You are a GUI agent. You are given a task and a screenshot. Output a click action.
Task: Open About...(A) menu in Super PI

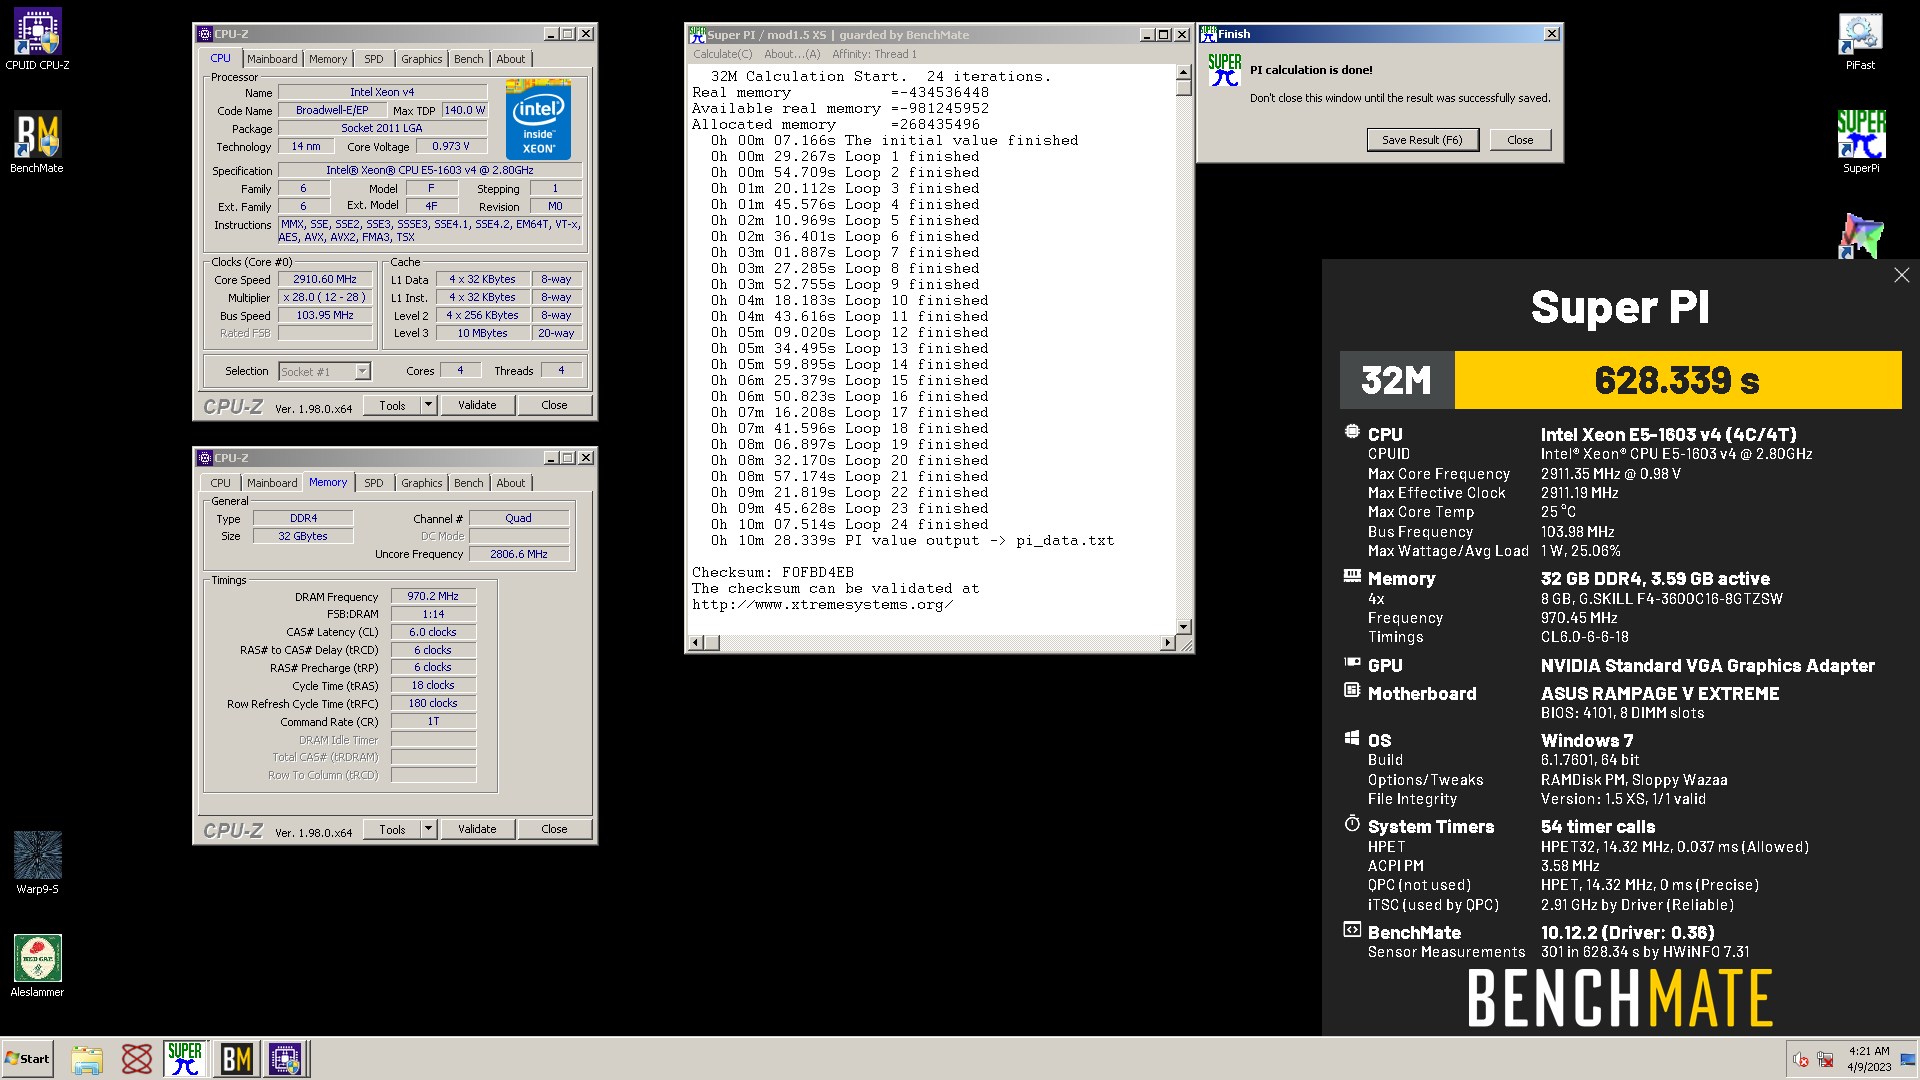point(792,54)
